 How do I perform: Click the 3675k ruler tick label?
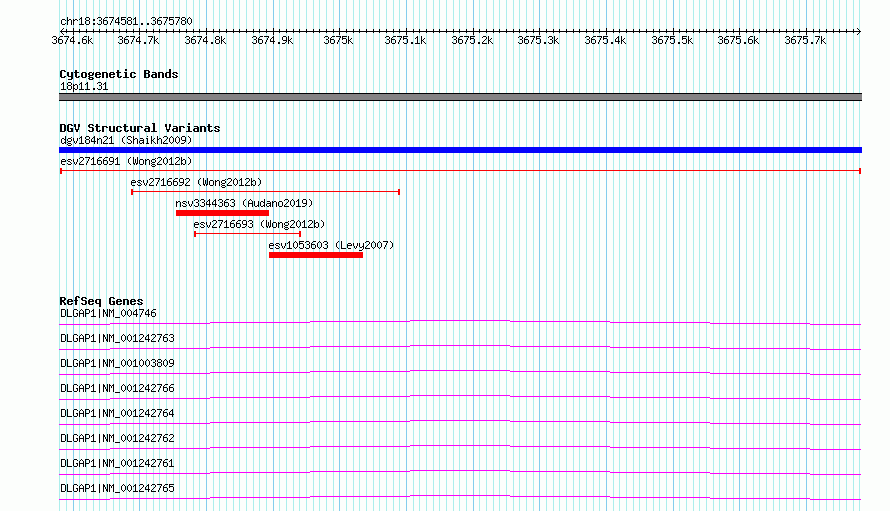(x=338, y=40)
